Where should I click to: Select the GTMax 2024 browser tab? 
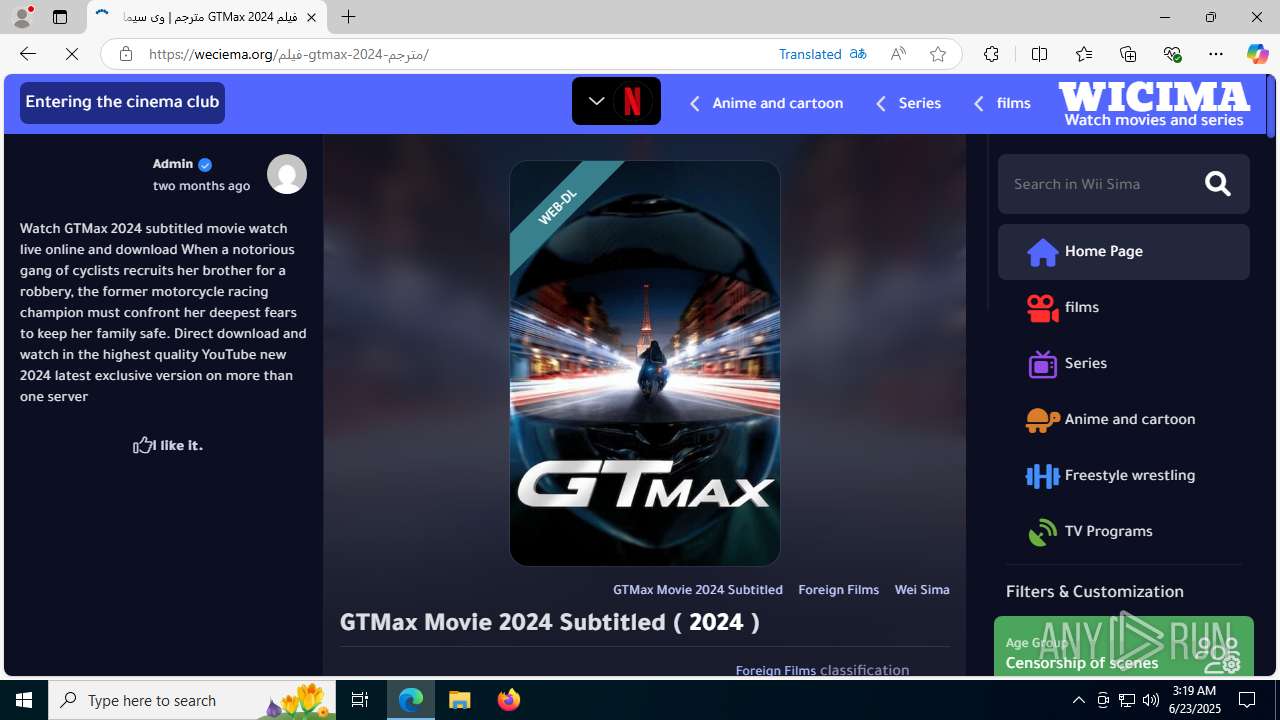[207, 17]
